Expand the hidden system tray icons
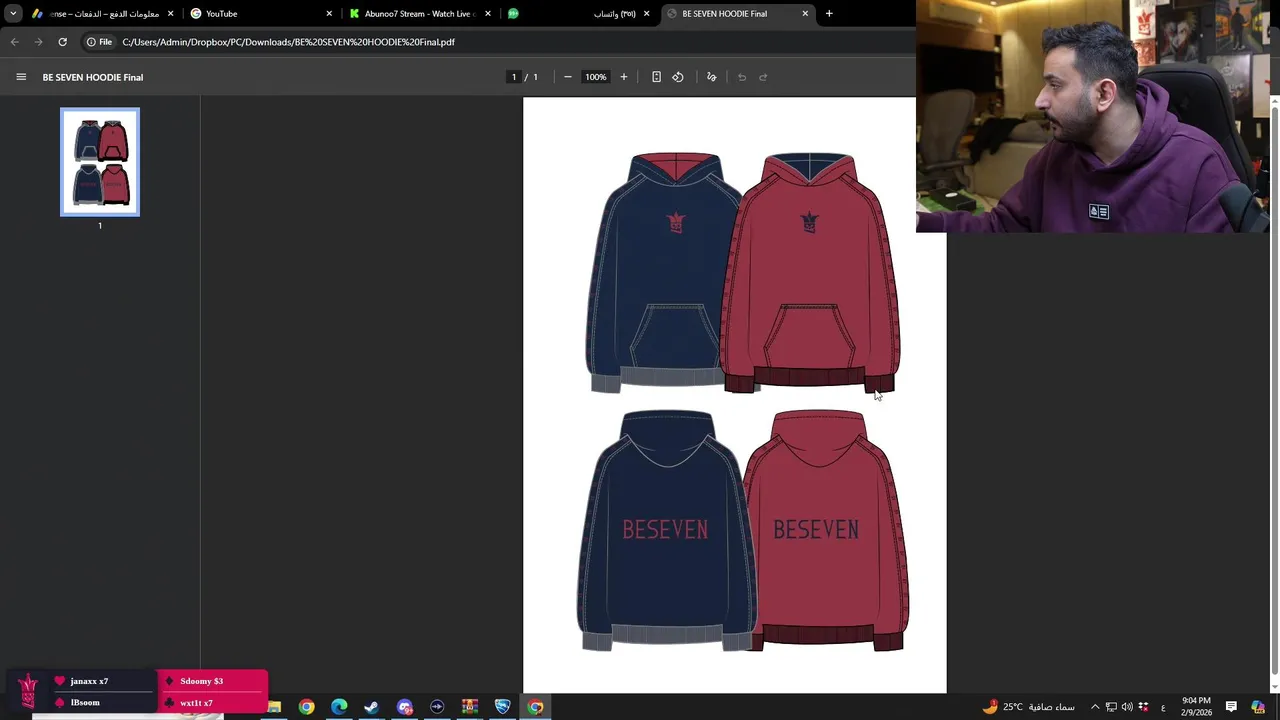 pyautogui.click(x=1095, y=707)
